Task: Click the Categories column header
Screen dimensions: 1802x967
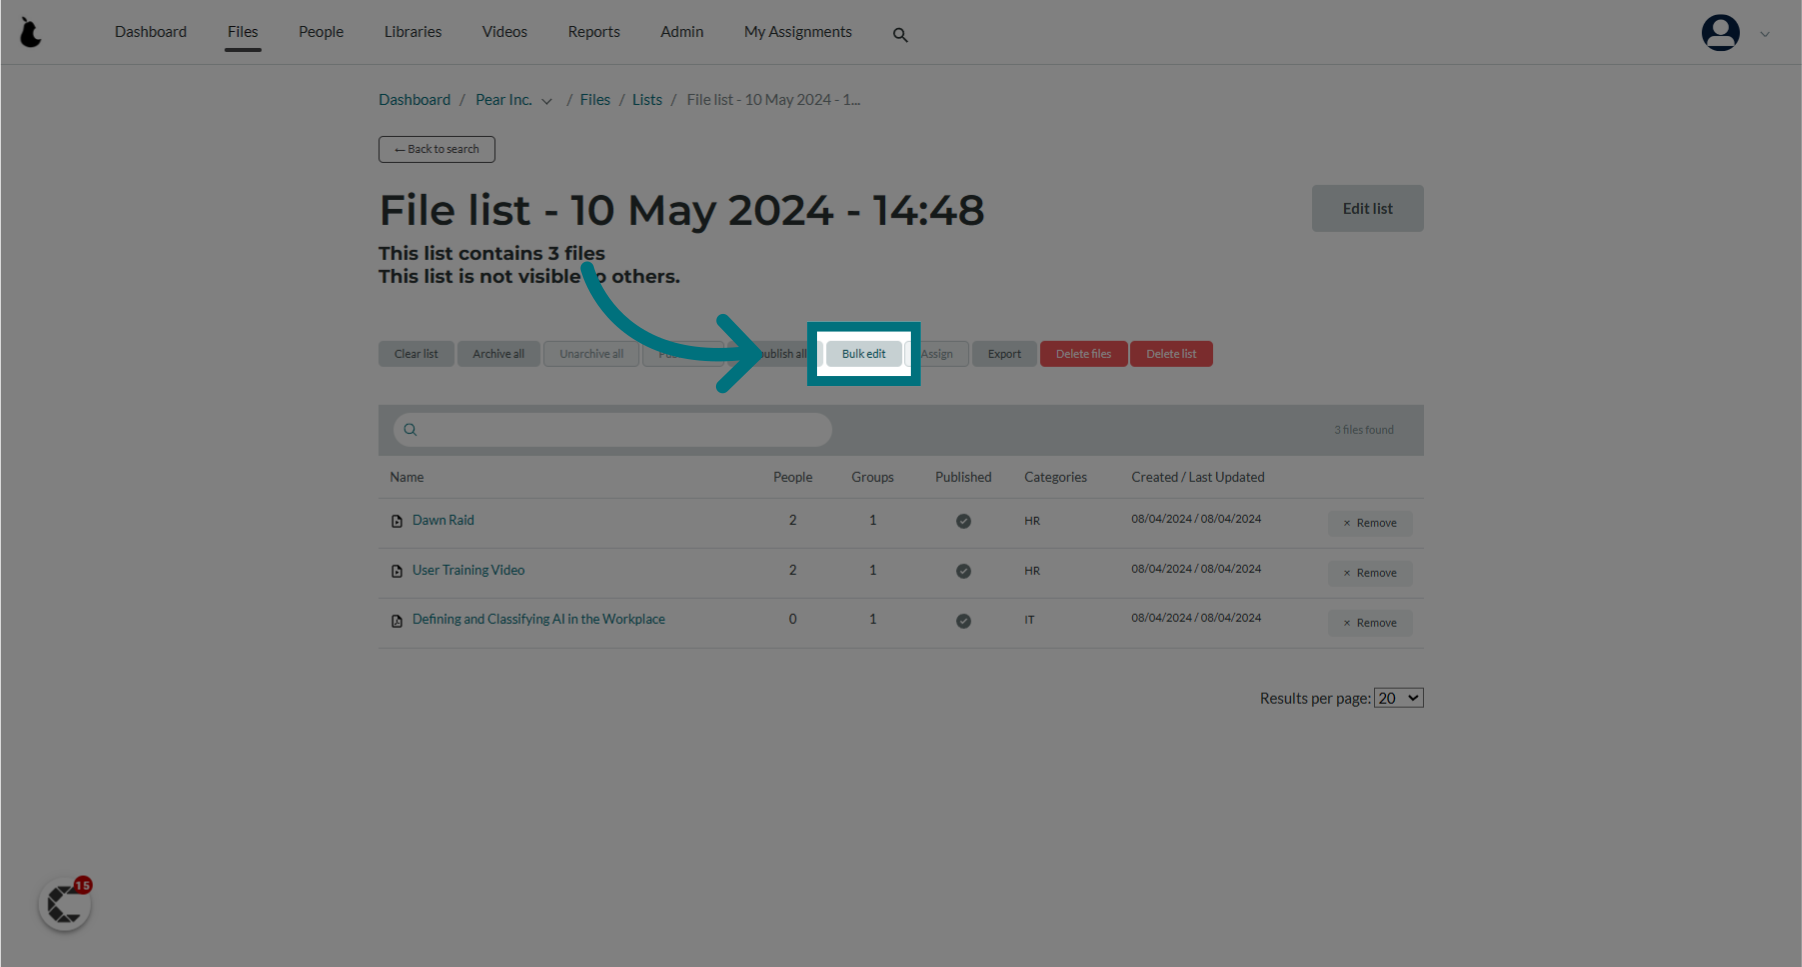Action: (x=1055, y=477)
